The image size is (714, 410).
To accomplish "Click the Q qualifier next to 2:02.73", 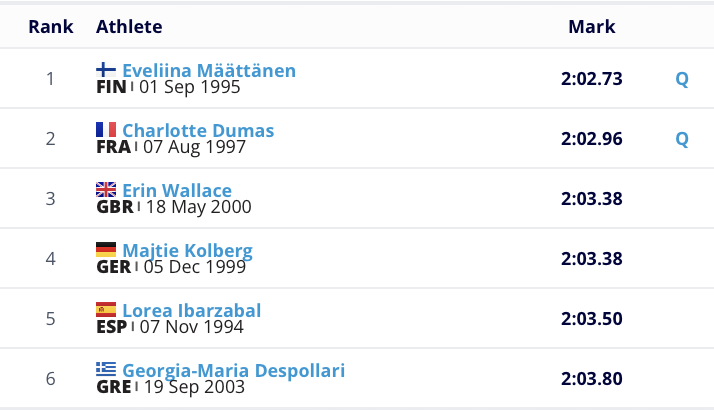I will click(x=682, y=79).
